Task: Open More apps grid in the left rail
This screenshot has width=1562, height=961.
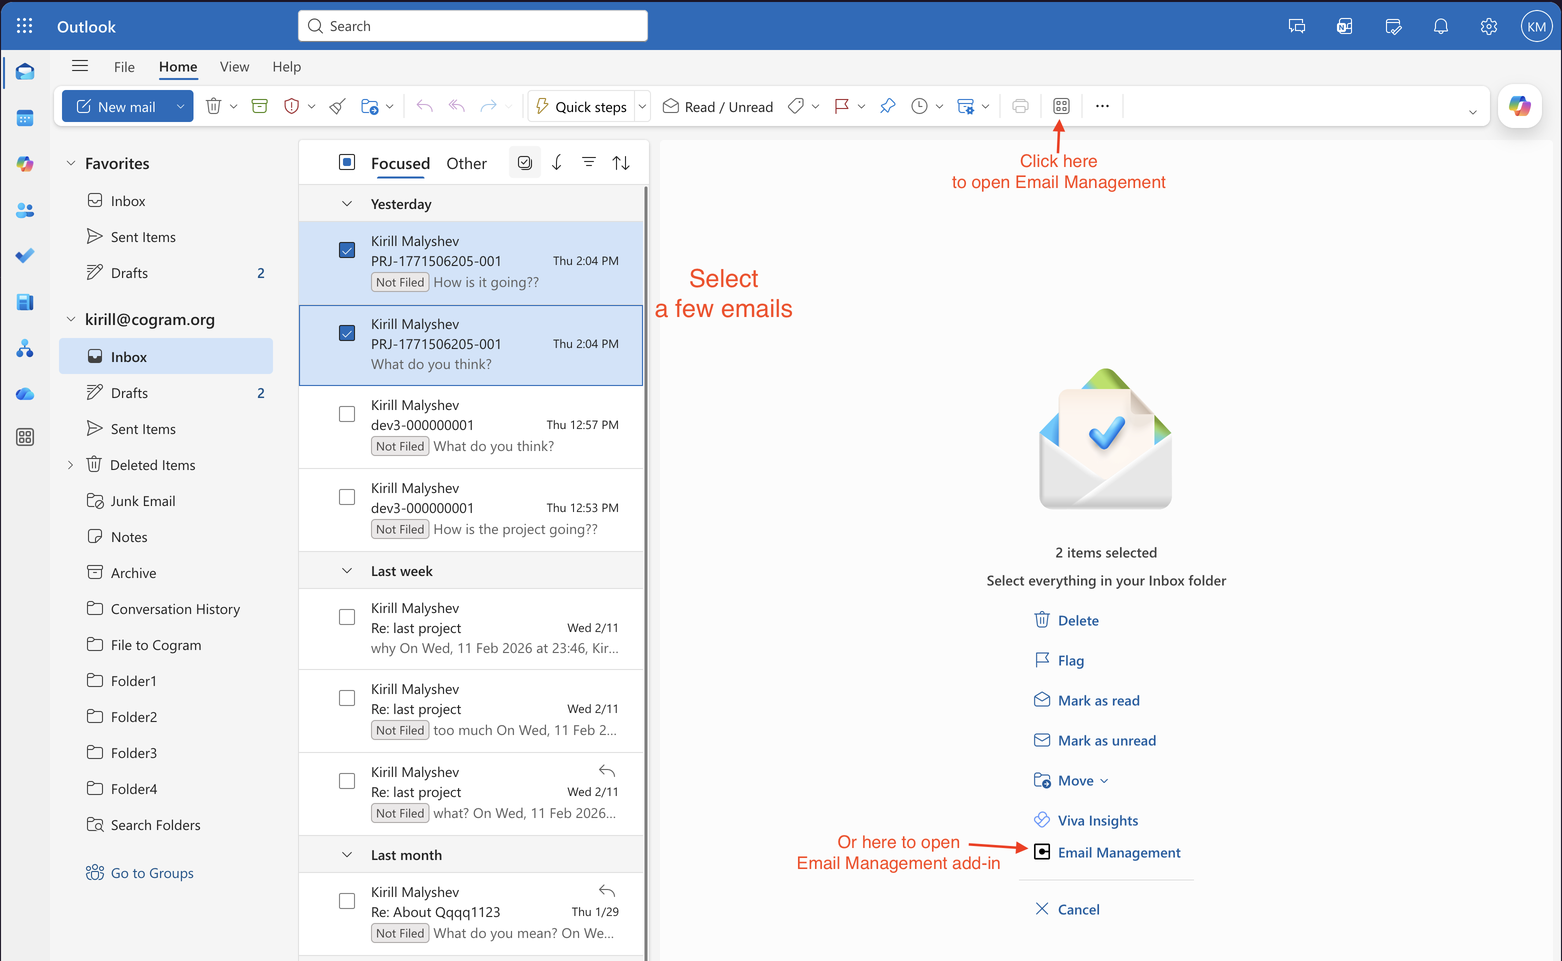Action: (x=25, y=437)
